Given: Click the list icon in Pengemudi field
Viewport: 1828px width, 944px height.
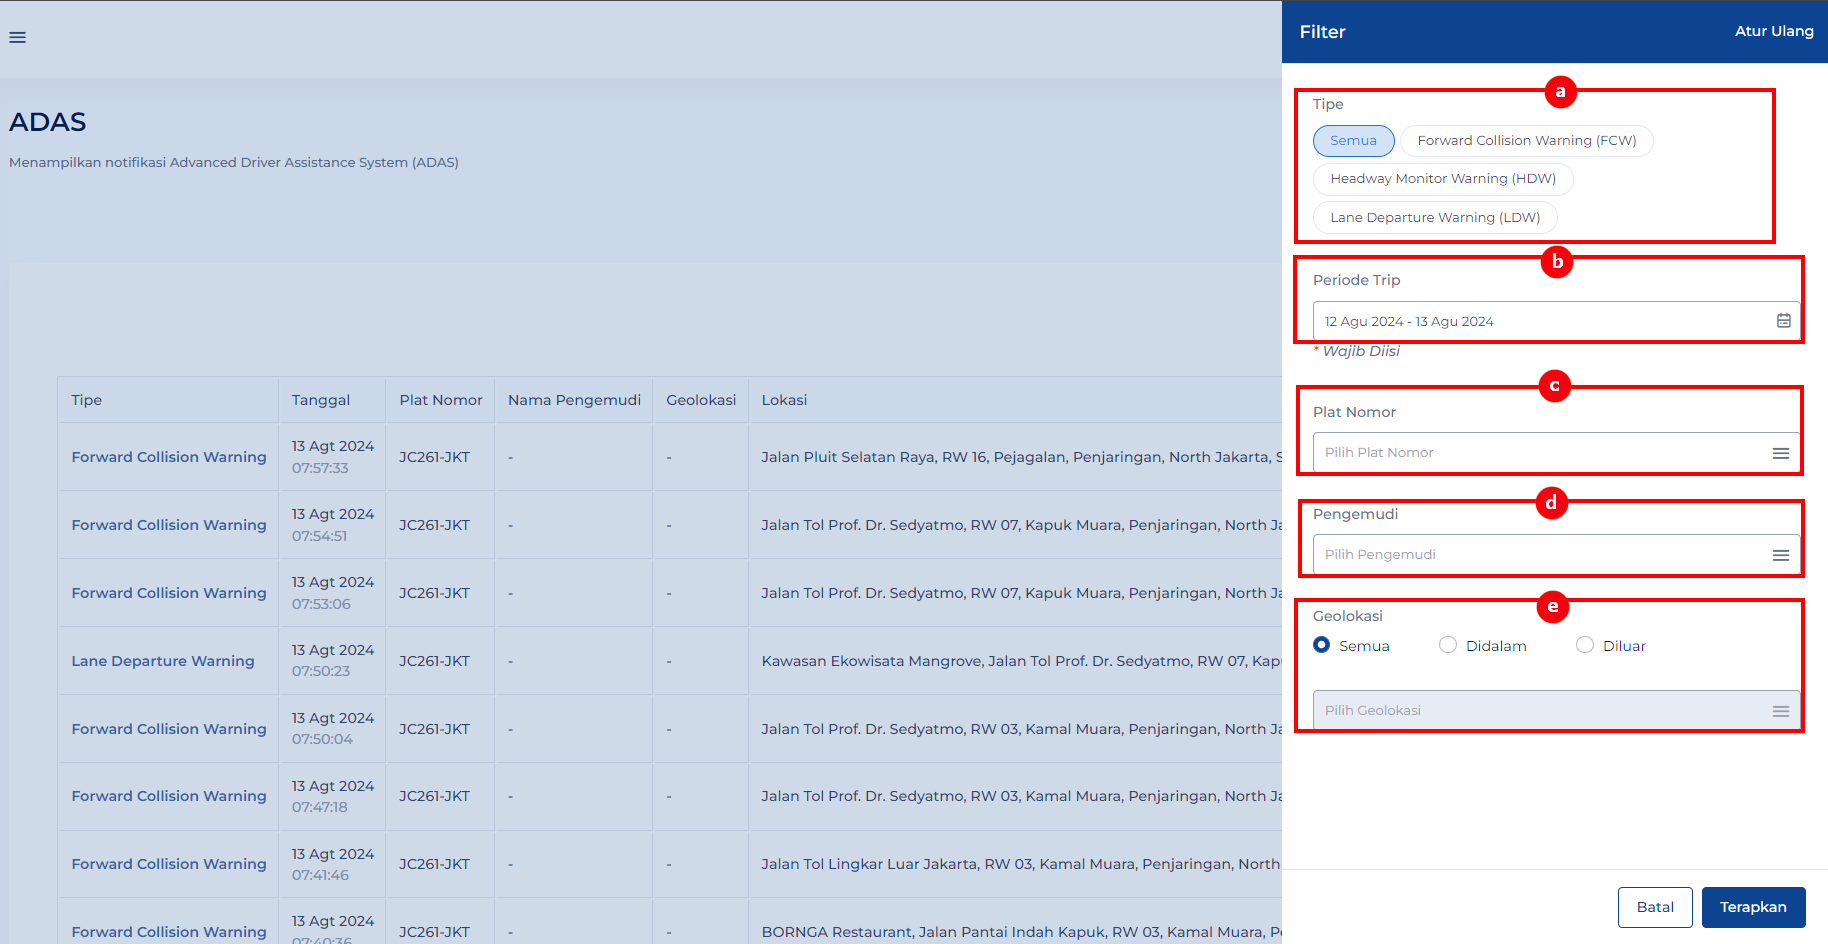Looking at the screenshot, I should point(1781,555).
